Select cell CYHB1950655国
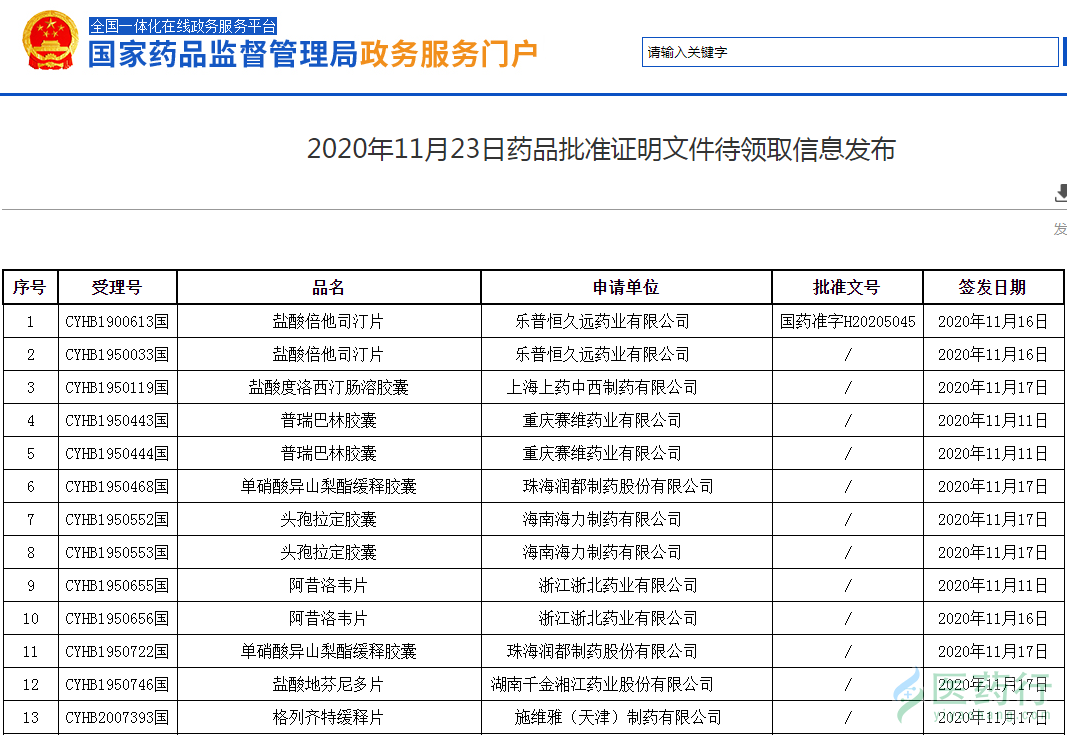Screen dimensions: 1067x735 (117, 585)
